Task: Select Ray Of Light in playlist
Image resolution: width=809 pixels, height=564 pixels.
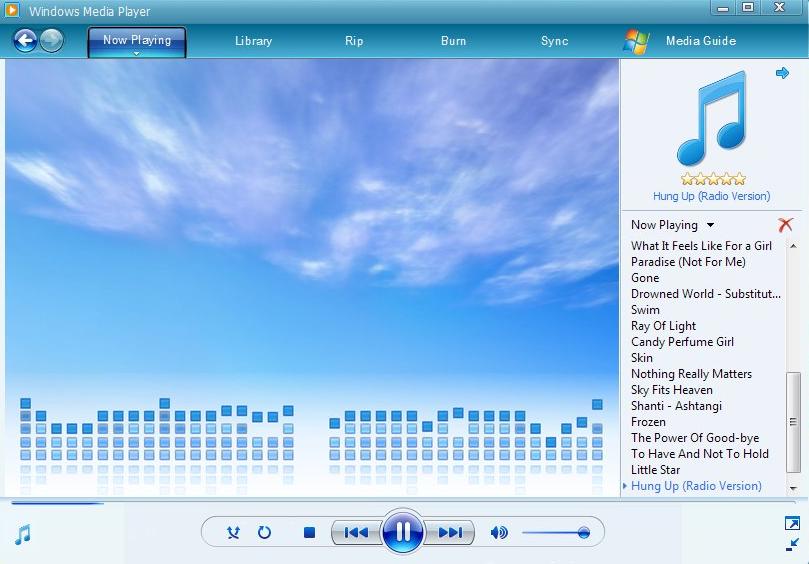Action: pyautogui.click(x=664, y=326)
